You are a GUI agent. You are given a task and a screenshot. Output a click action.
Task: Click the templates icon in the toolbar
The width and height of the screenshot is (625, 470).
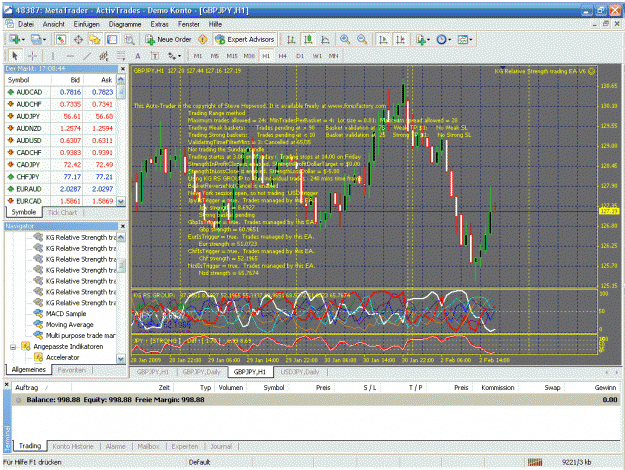pos(463,39)
